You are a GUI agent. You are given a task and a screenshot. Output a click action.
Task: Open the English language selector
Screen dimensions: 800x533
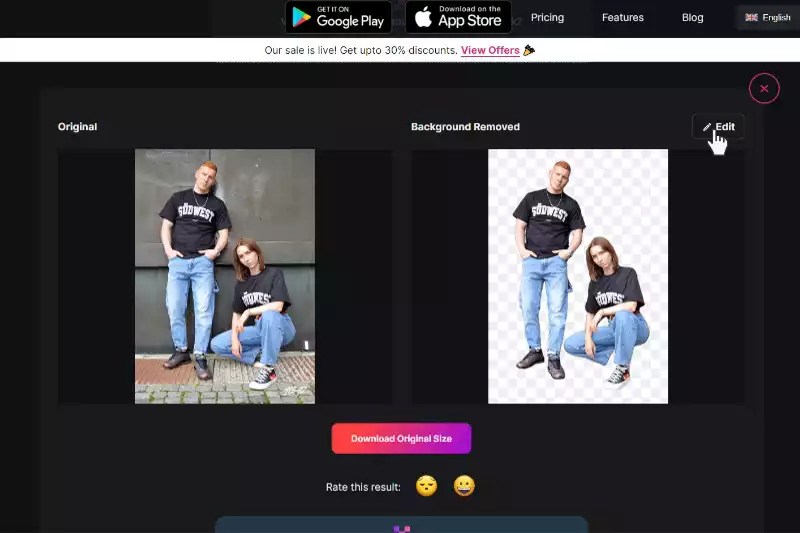(768, 17)
